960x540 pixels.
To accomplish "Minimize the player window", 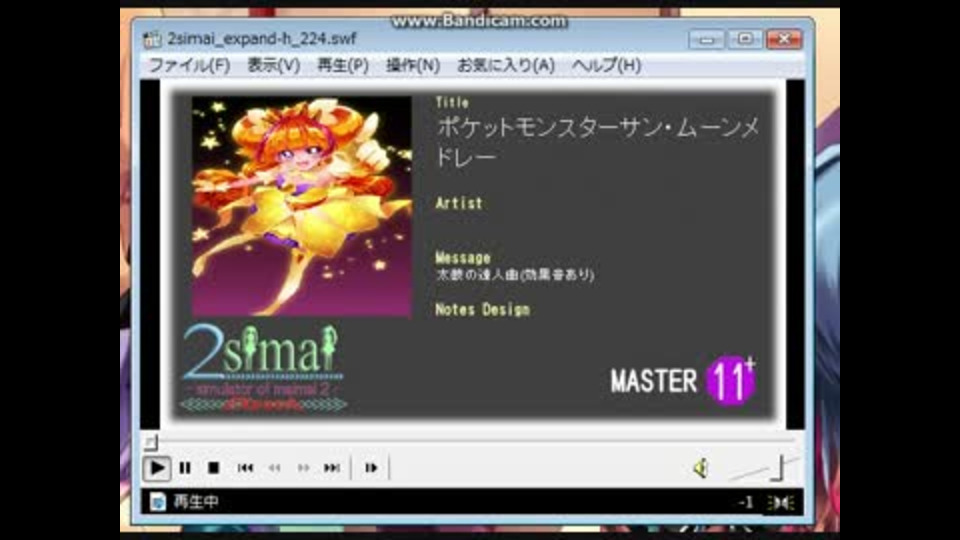I will pyautogui.click(x=707, y=40).
